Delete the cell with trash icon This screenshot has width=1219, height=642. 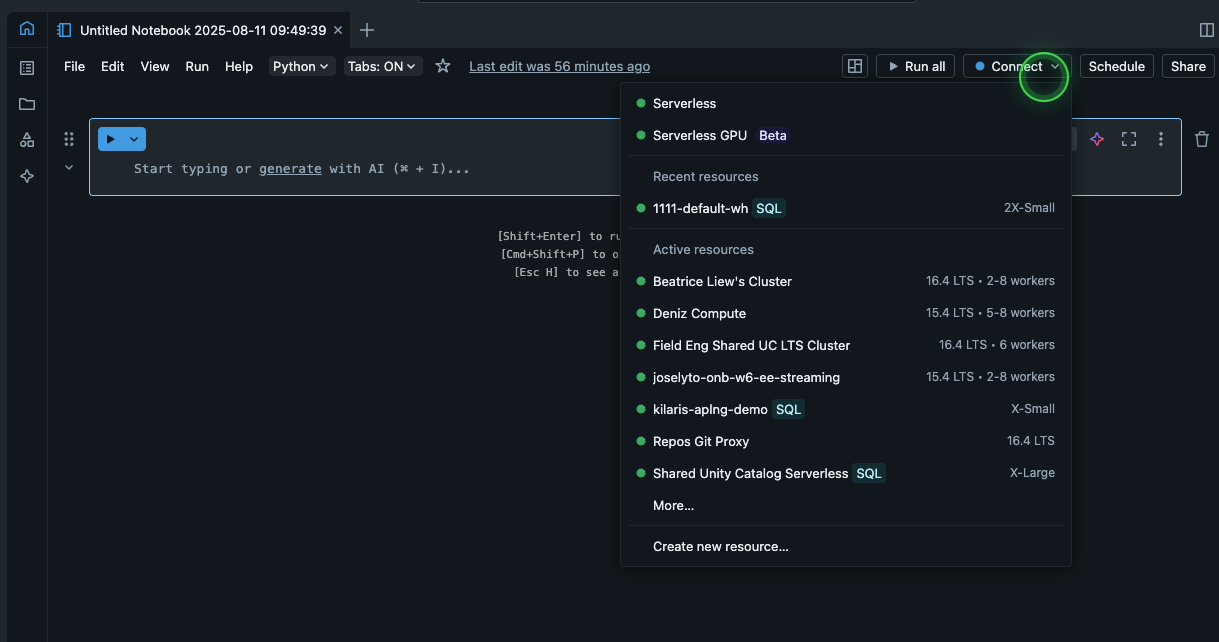point(1202,139)
